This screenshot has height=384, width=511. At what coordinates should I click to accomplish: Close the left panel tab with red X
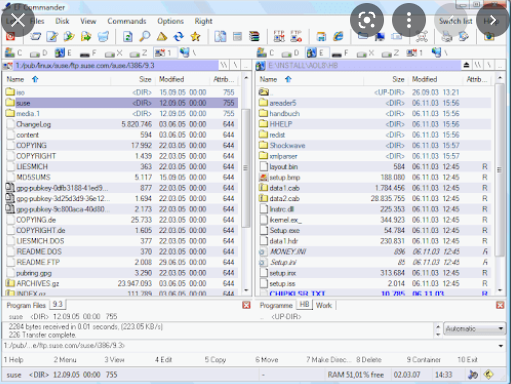[246, 305]
